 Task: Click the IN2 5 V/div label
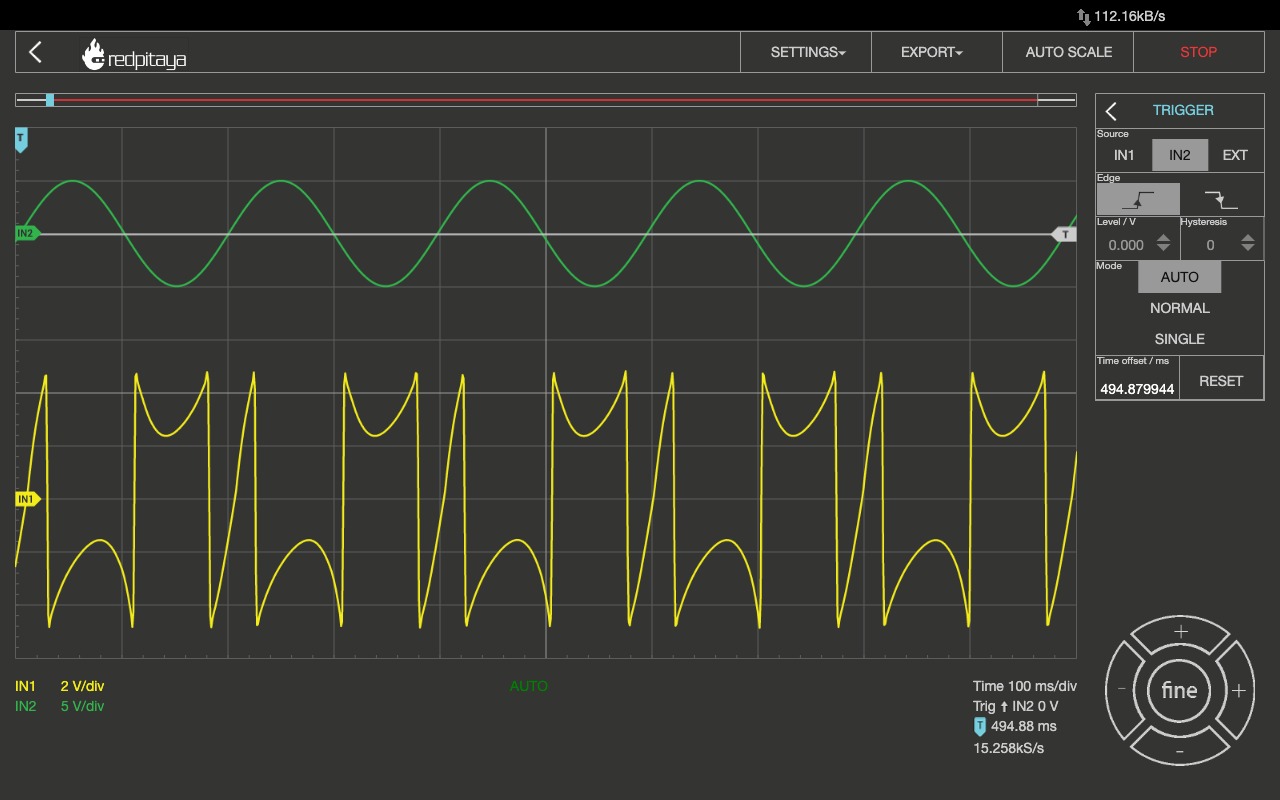(60, 706)
